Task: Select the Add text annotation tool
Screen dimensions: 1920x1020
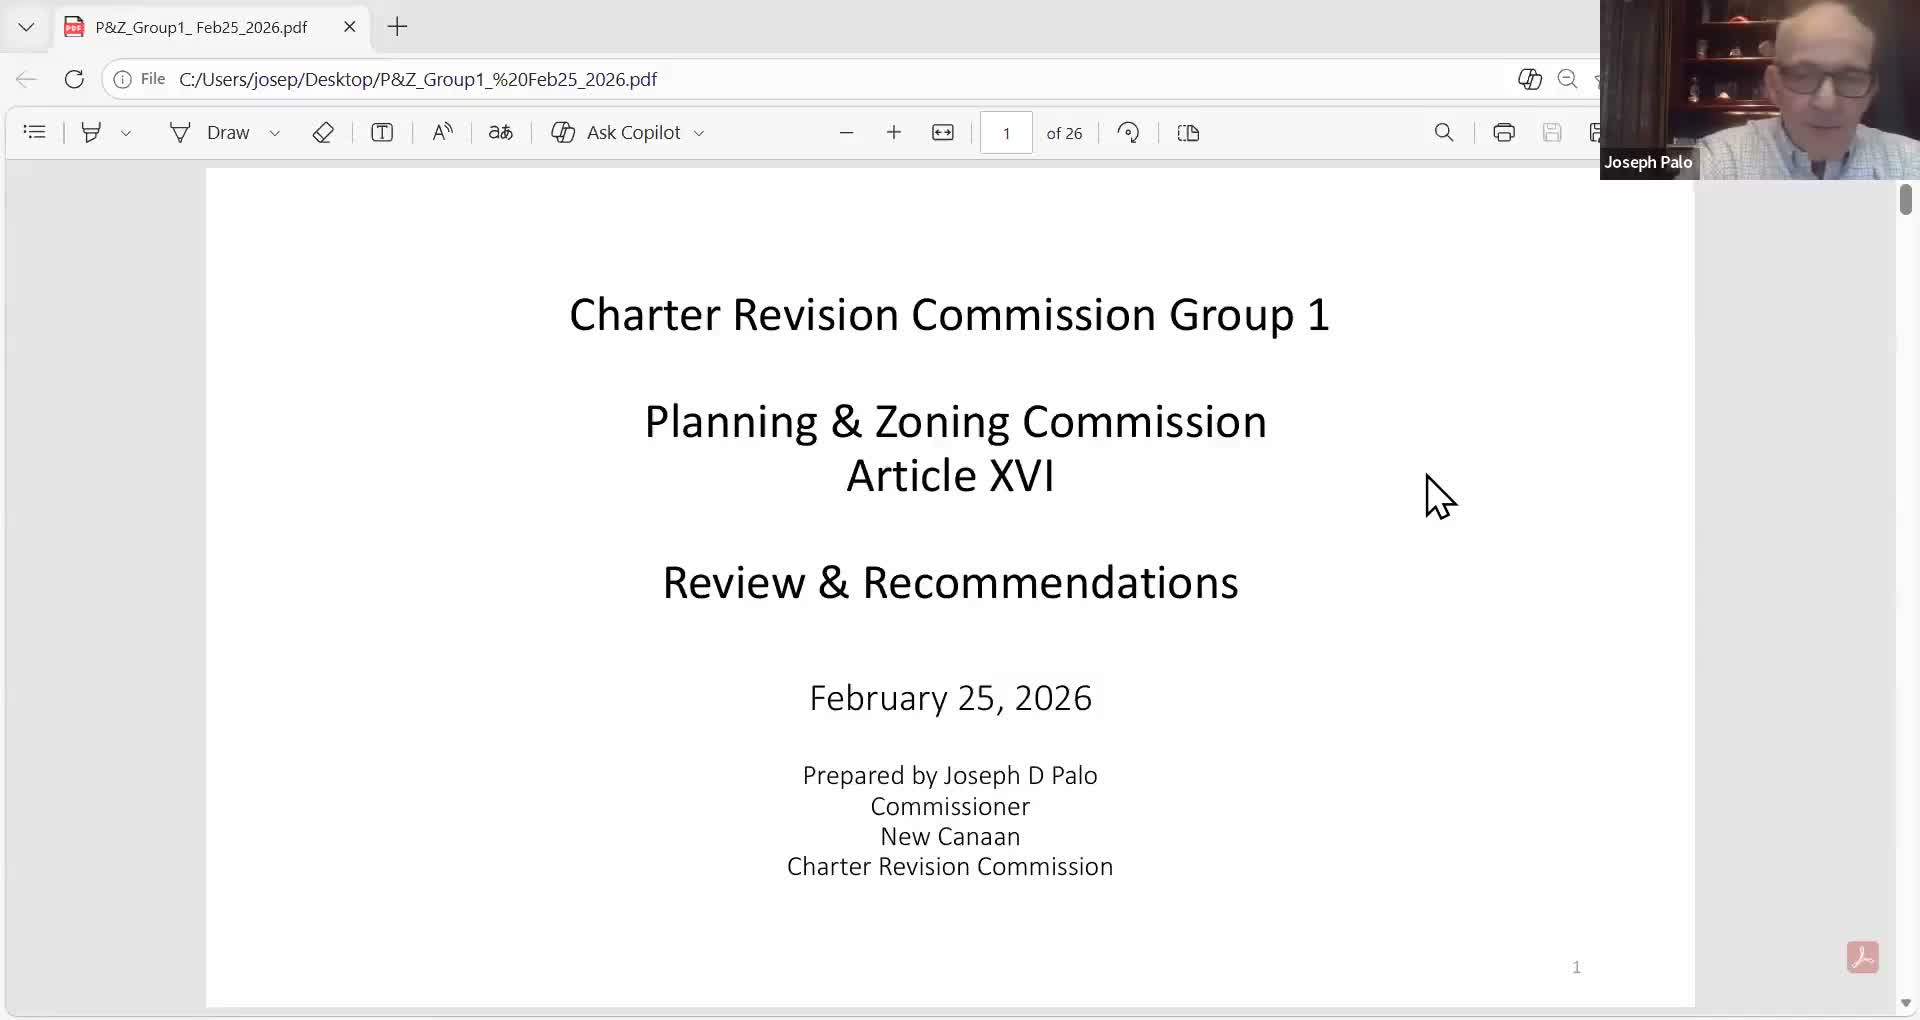Action: click(x=382, y=132)
